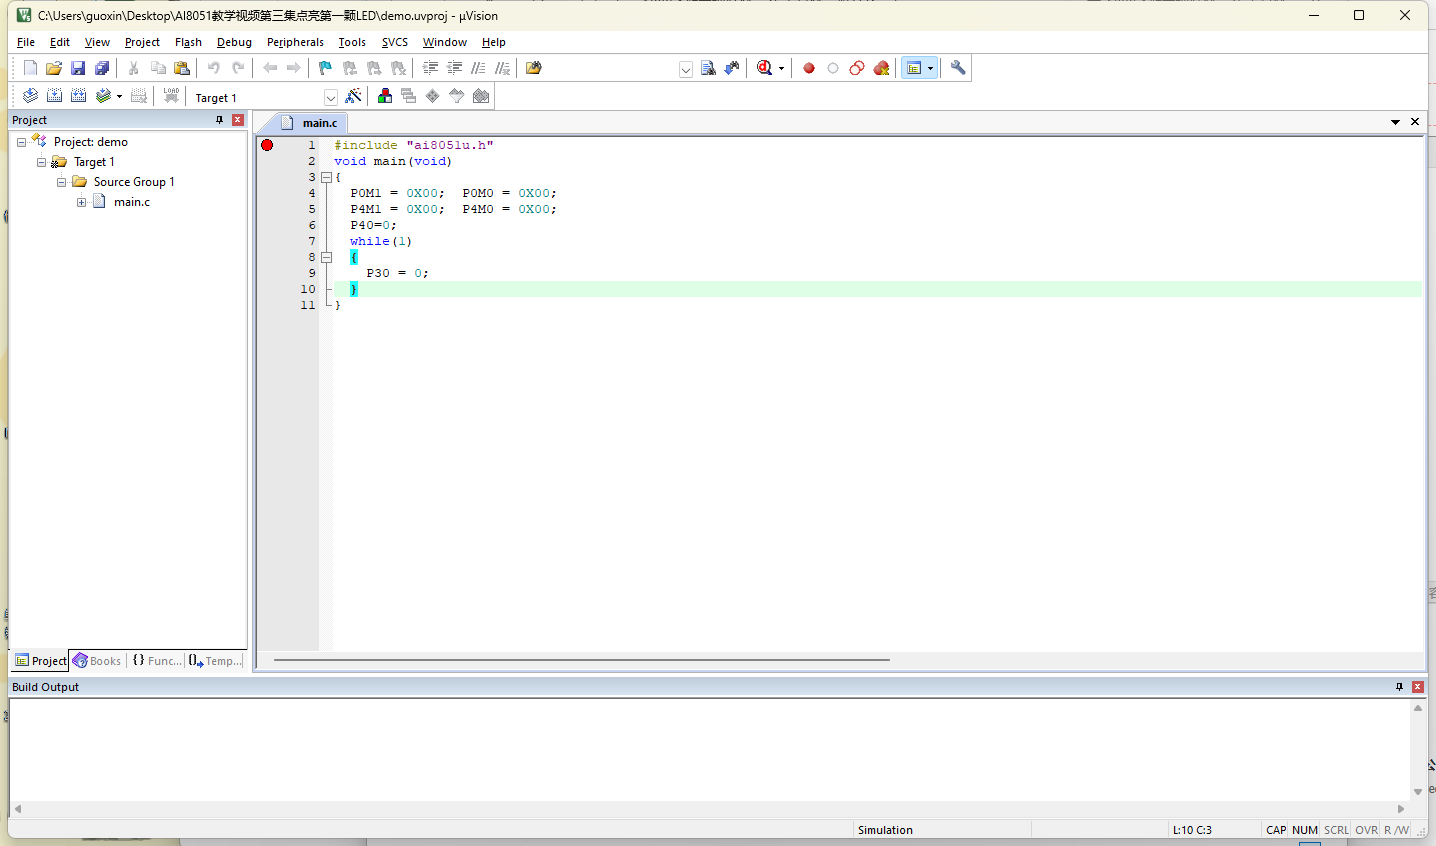The height and width of the screenshot is (846, 1436).
Task: Toggle the breakpoint on line 1
Action: [267, 145]
